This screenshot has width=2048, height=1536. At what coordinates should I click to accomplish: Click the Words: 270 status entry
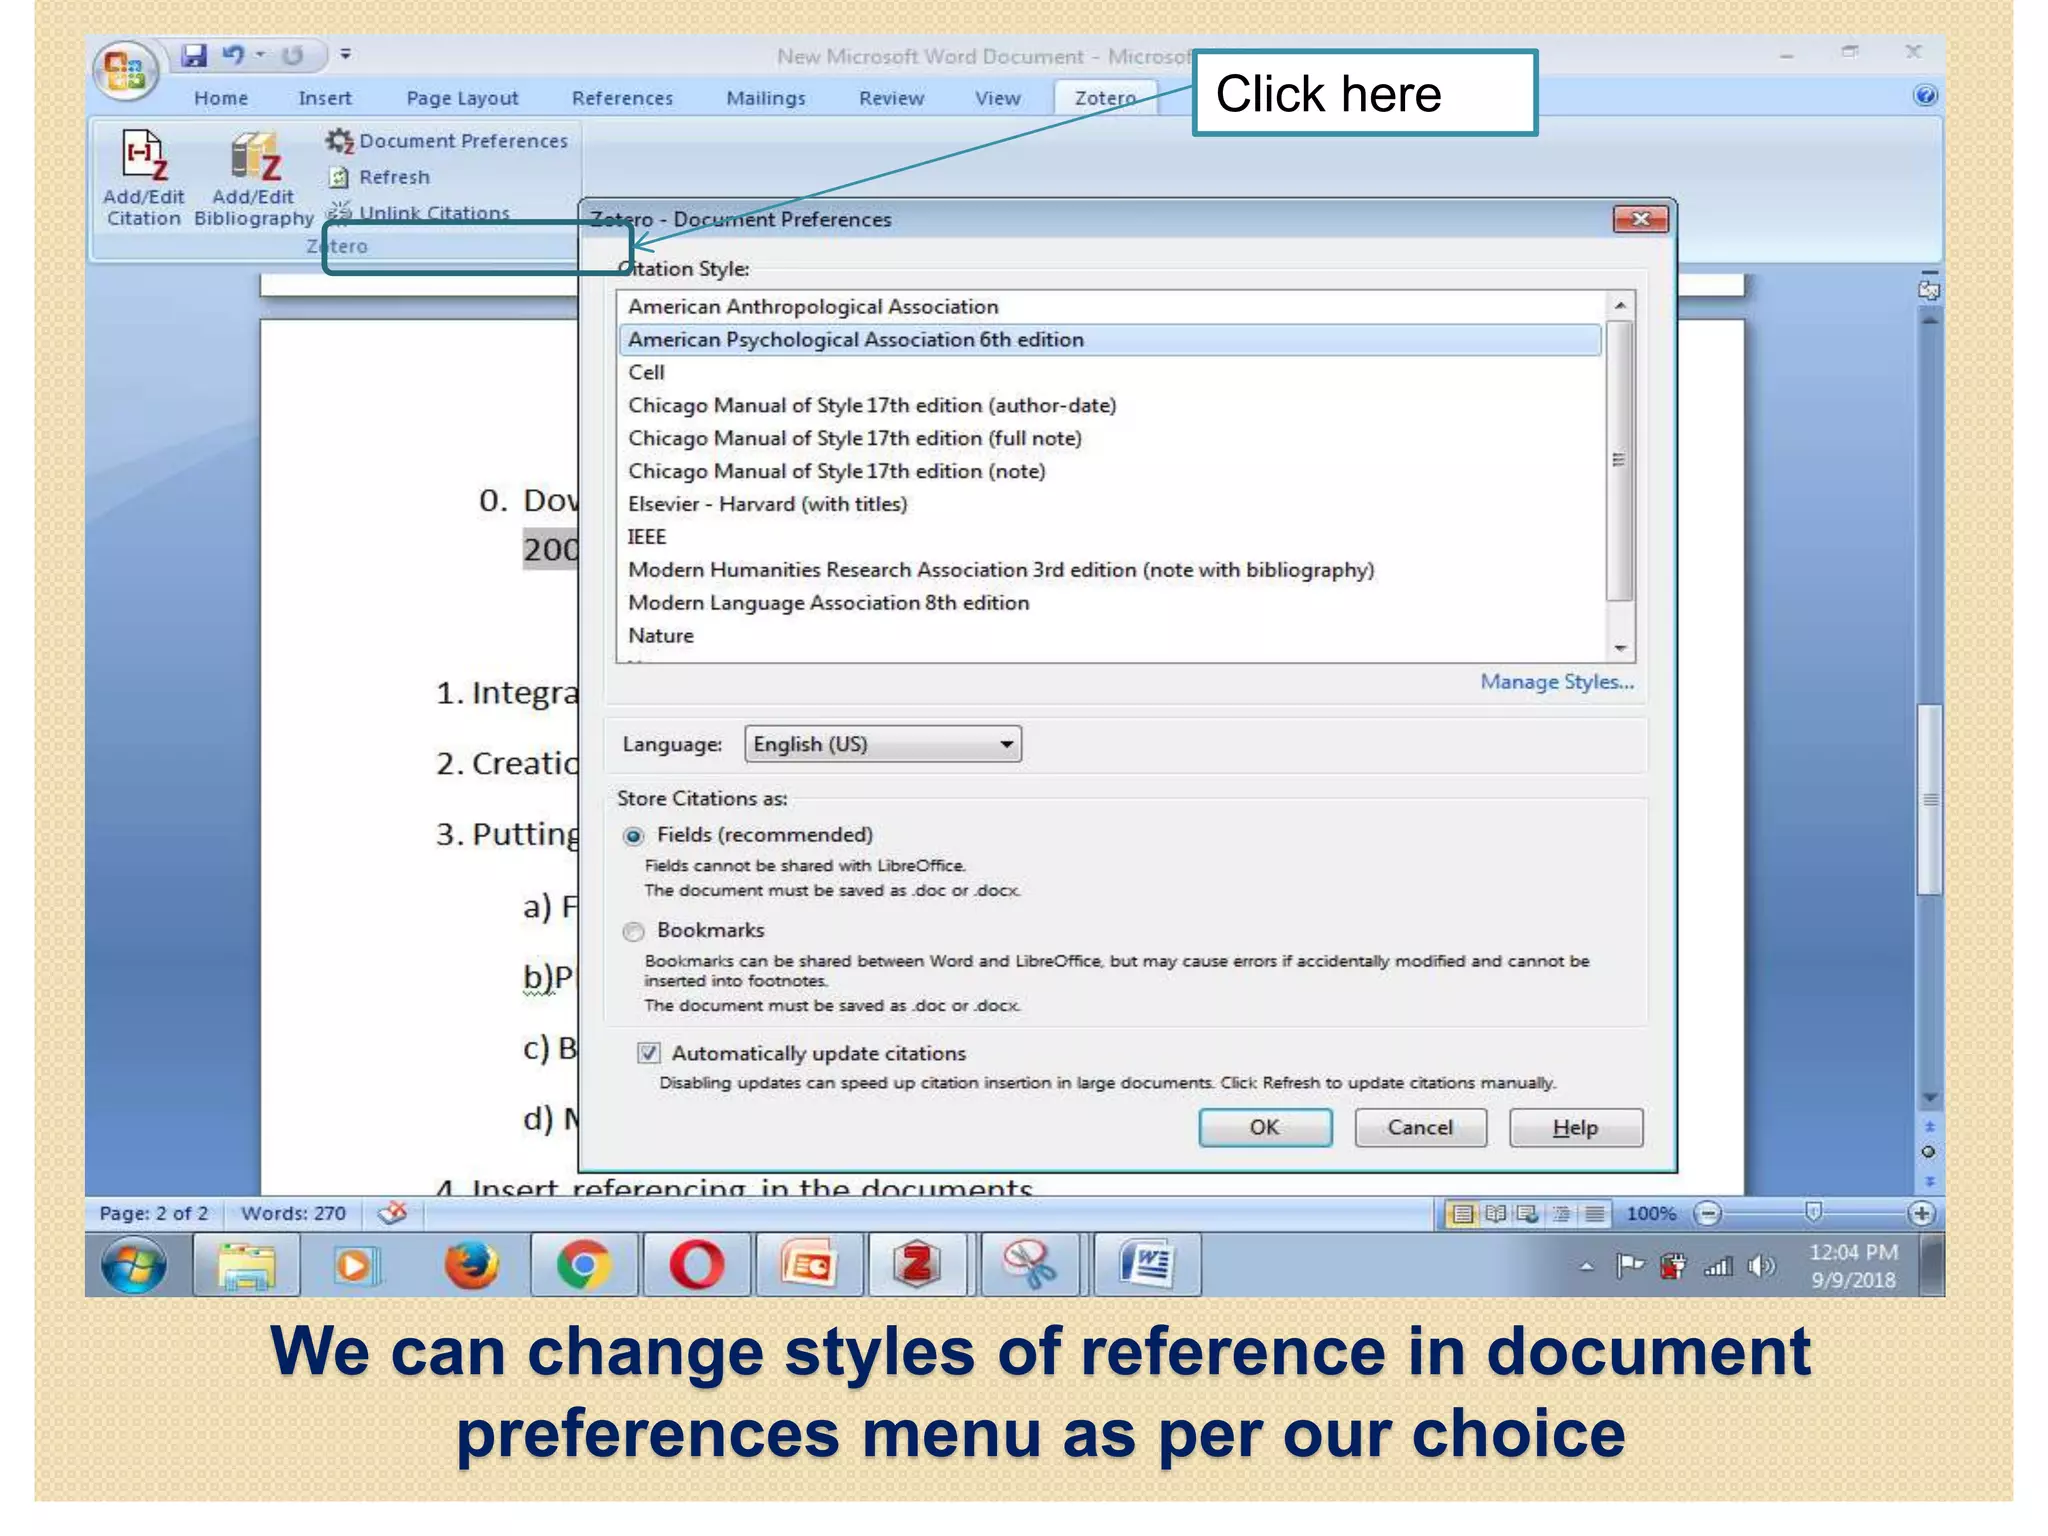point(293,1213)
